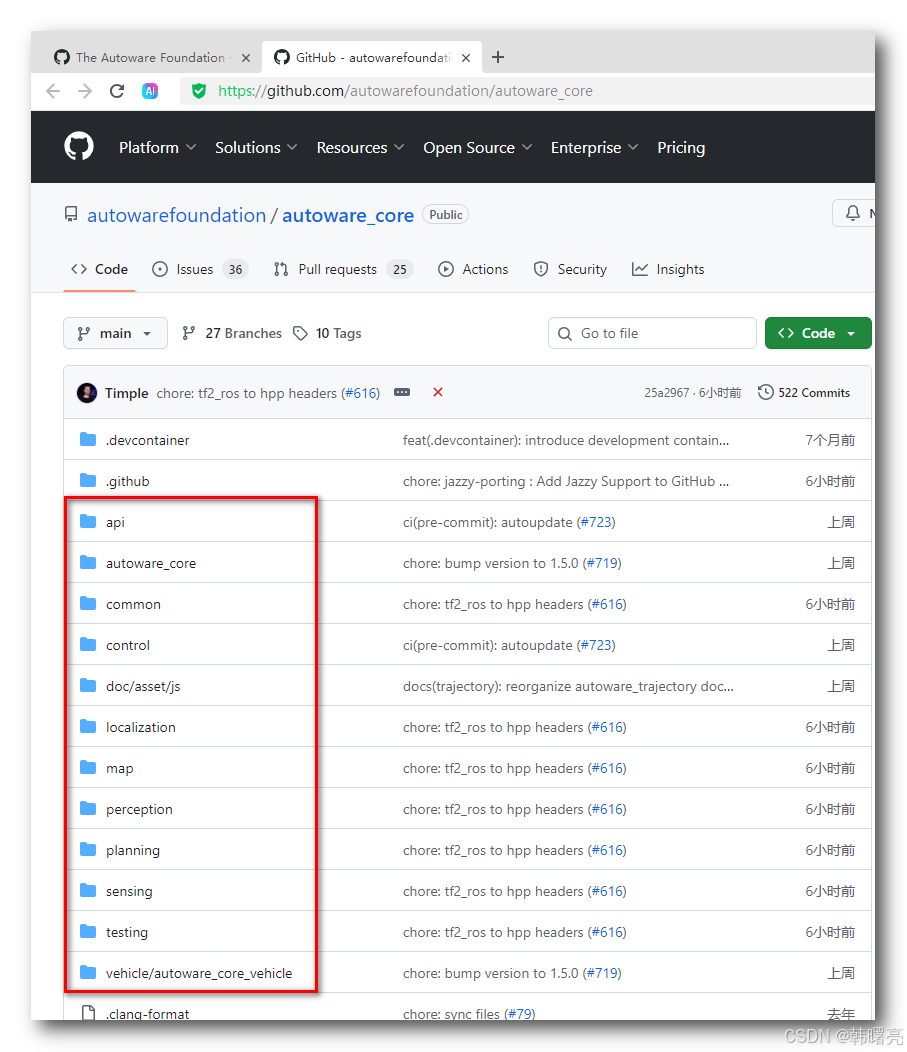This screenshot has width=907, height=1052.
Task: View the 27 Branches link
Action: pos(232,333)
